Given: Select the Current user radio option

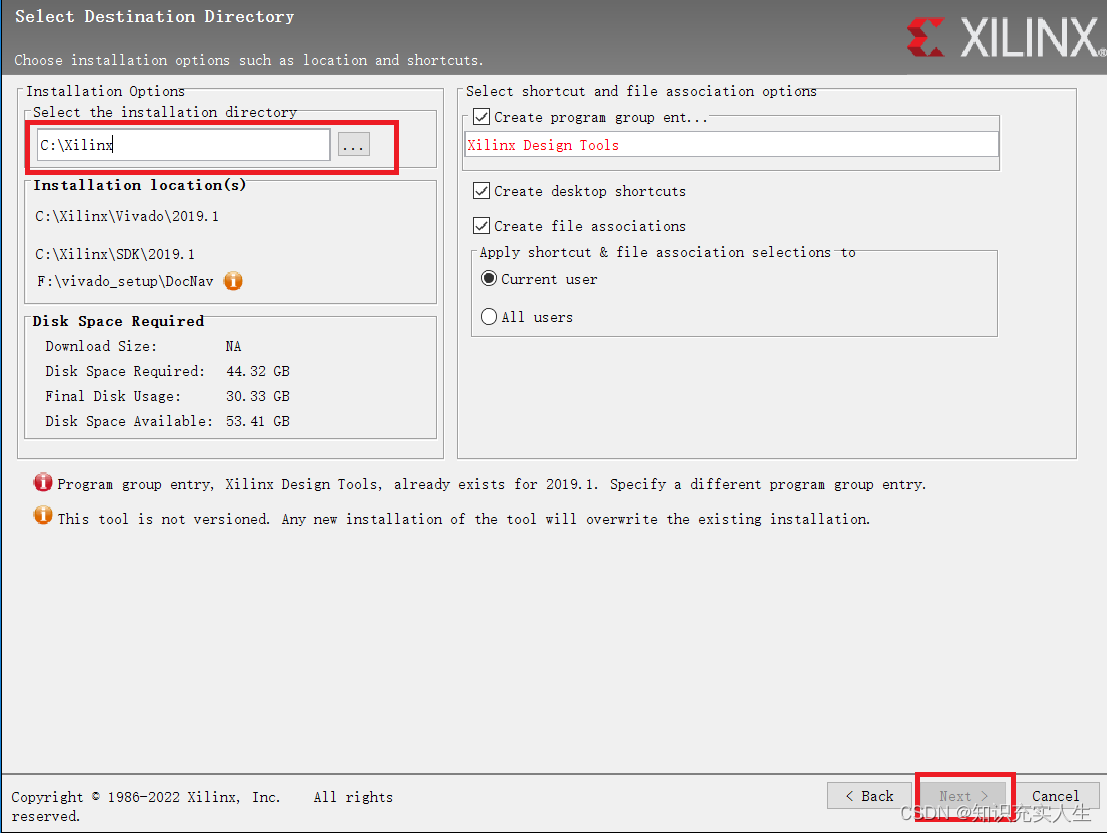Looking at the screenshot, I should click(489, 279).
